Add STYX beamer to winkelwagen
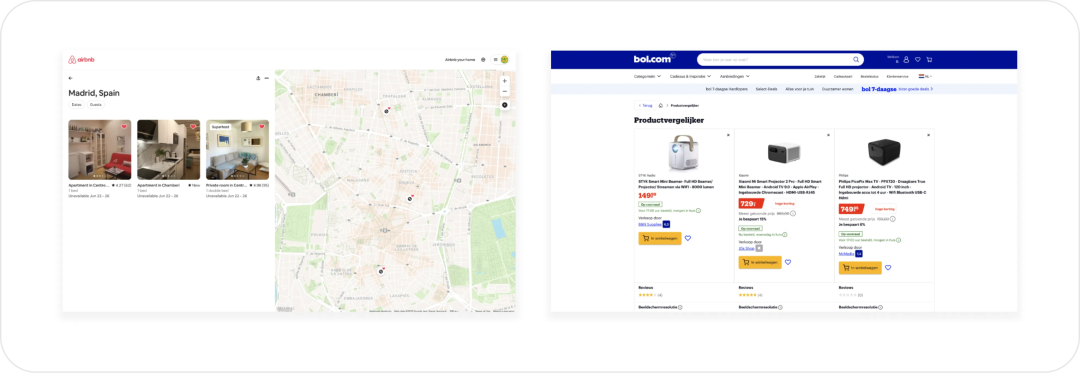 tap(660, 238)
